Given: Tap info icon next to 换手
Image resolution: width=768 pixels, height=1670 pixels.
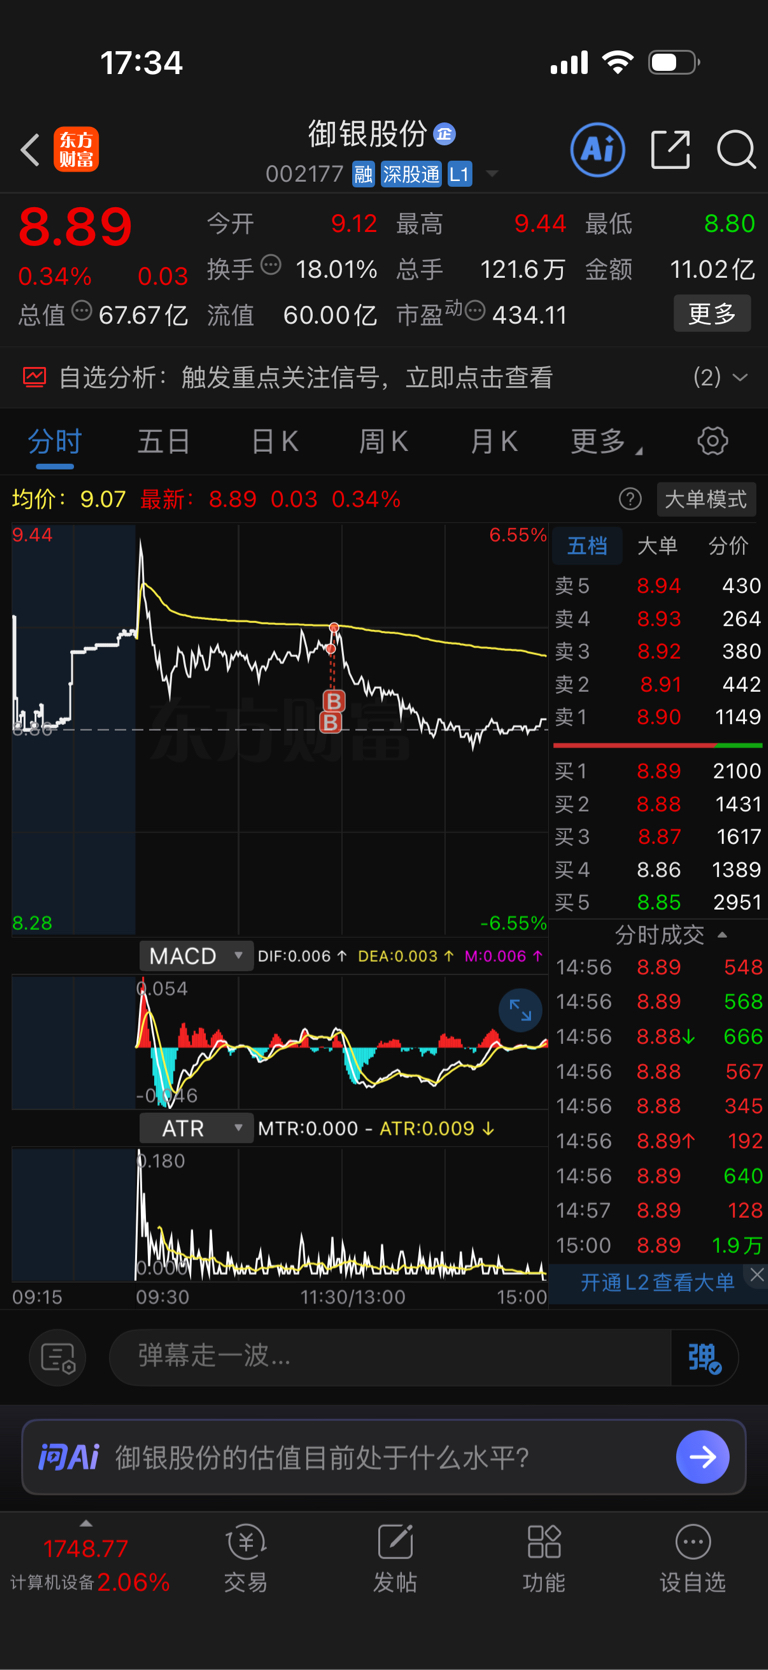Looking at the screenshot, I should click(x=271, y=266).
